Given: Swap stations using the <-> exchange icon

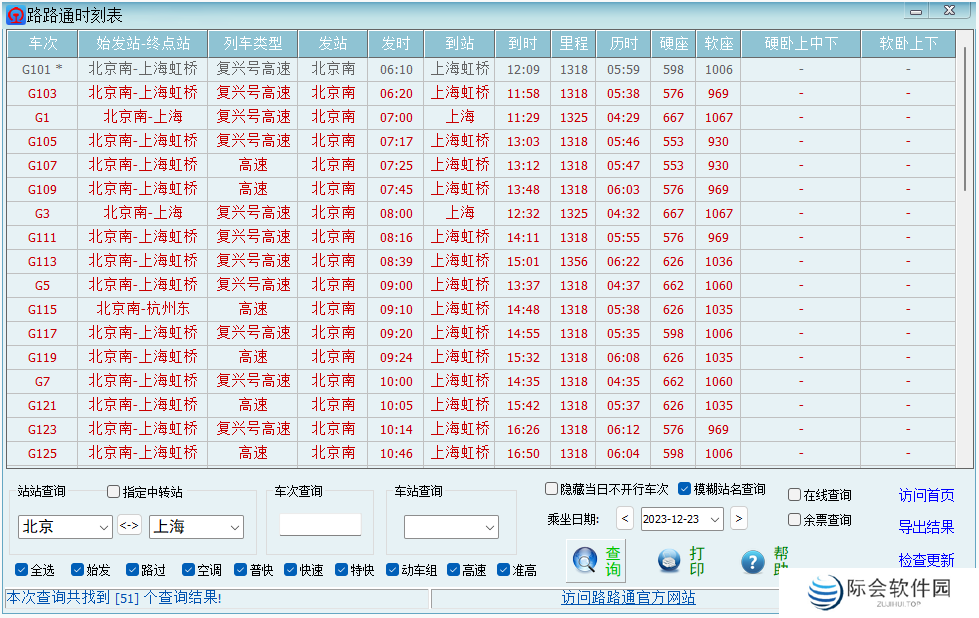Looking at the screenshot, I should [129, 524].
